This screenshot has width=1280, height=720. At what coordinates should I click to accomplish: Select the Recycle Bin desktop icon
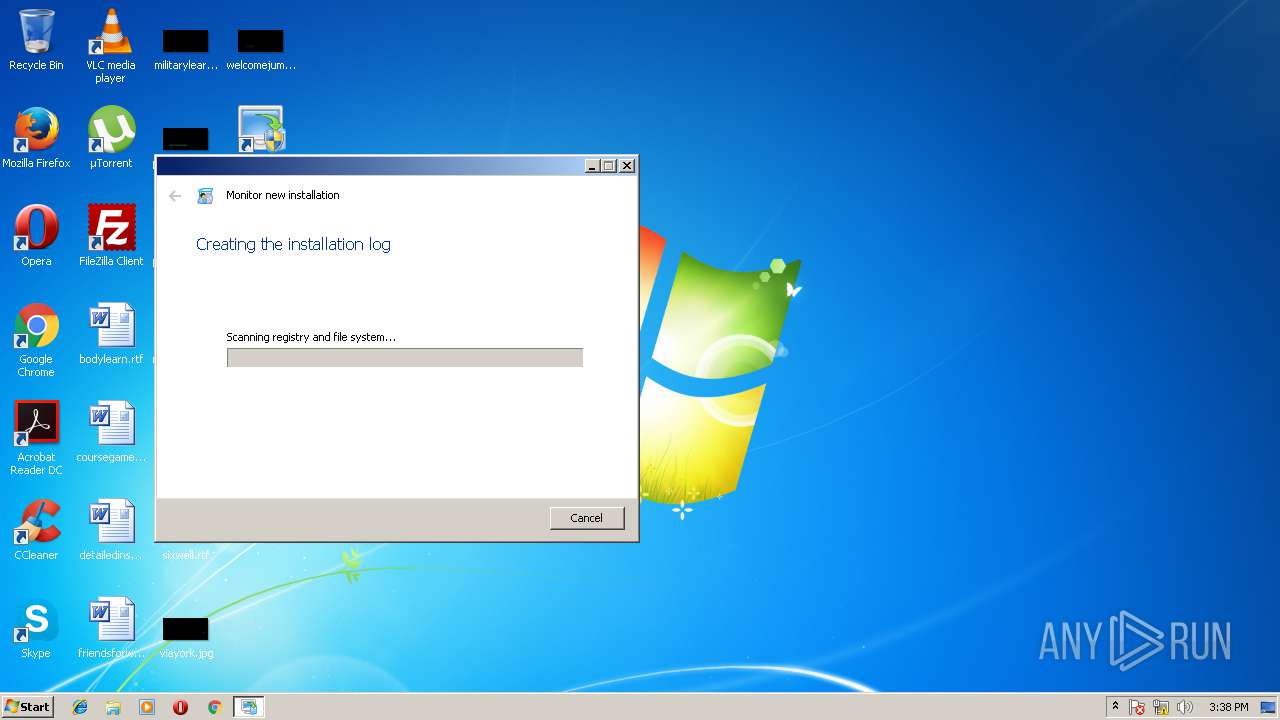coord(36,40)
